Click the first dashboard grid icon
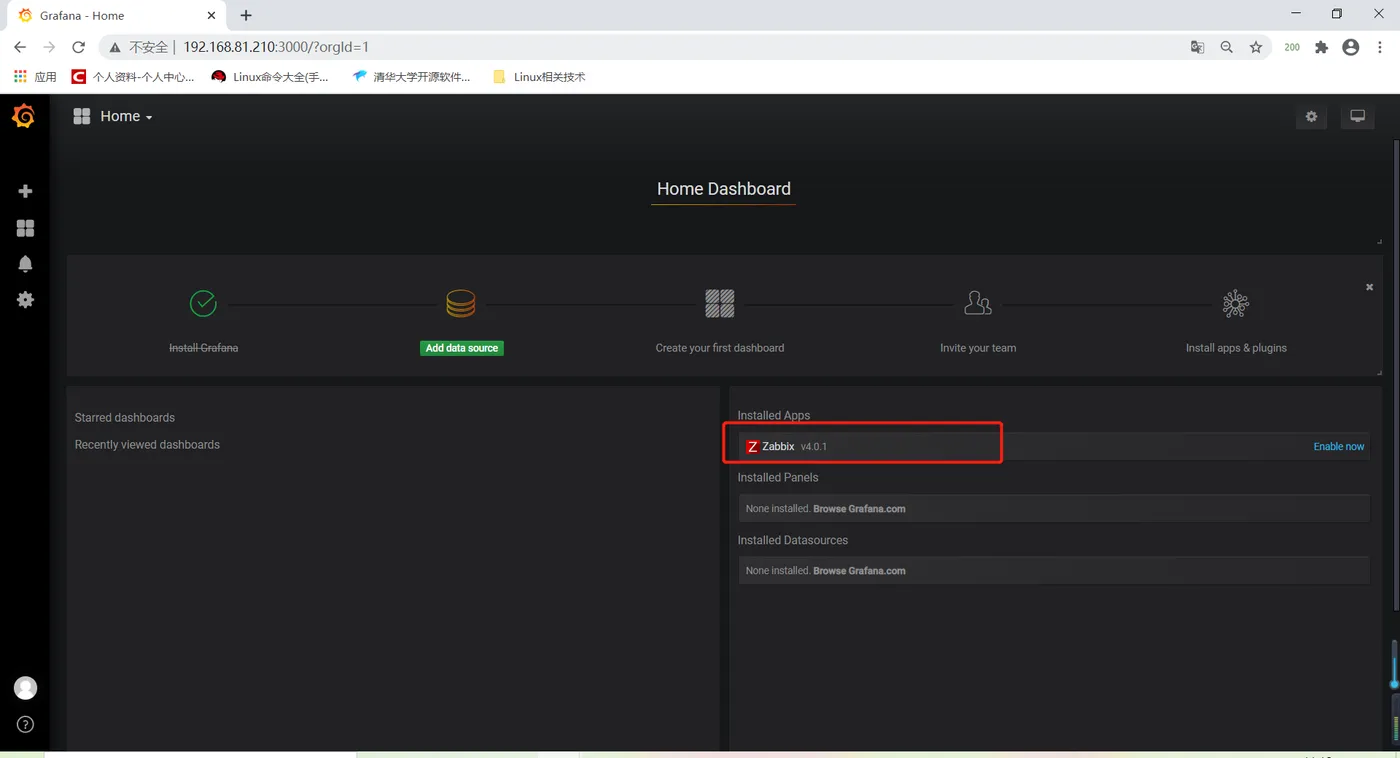Image resolution: width=1400 pixels, height=758 pixels. click(720, 303)
